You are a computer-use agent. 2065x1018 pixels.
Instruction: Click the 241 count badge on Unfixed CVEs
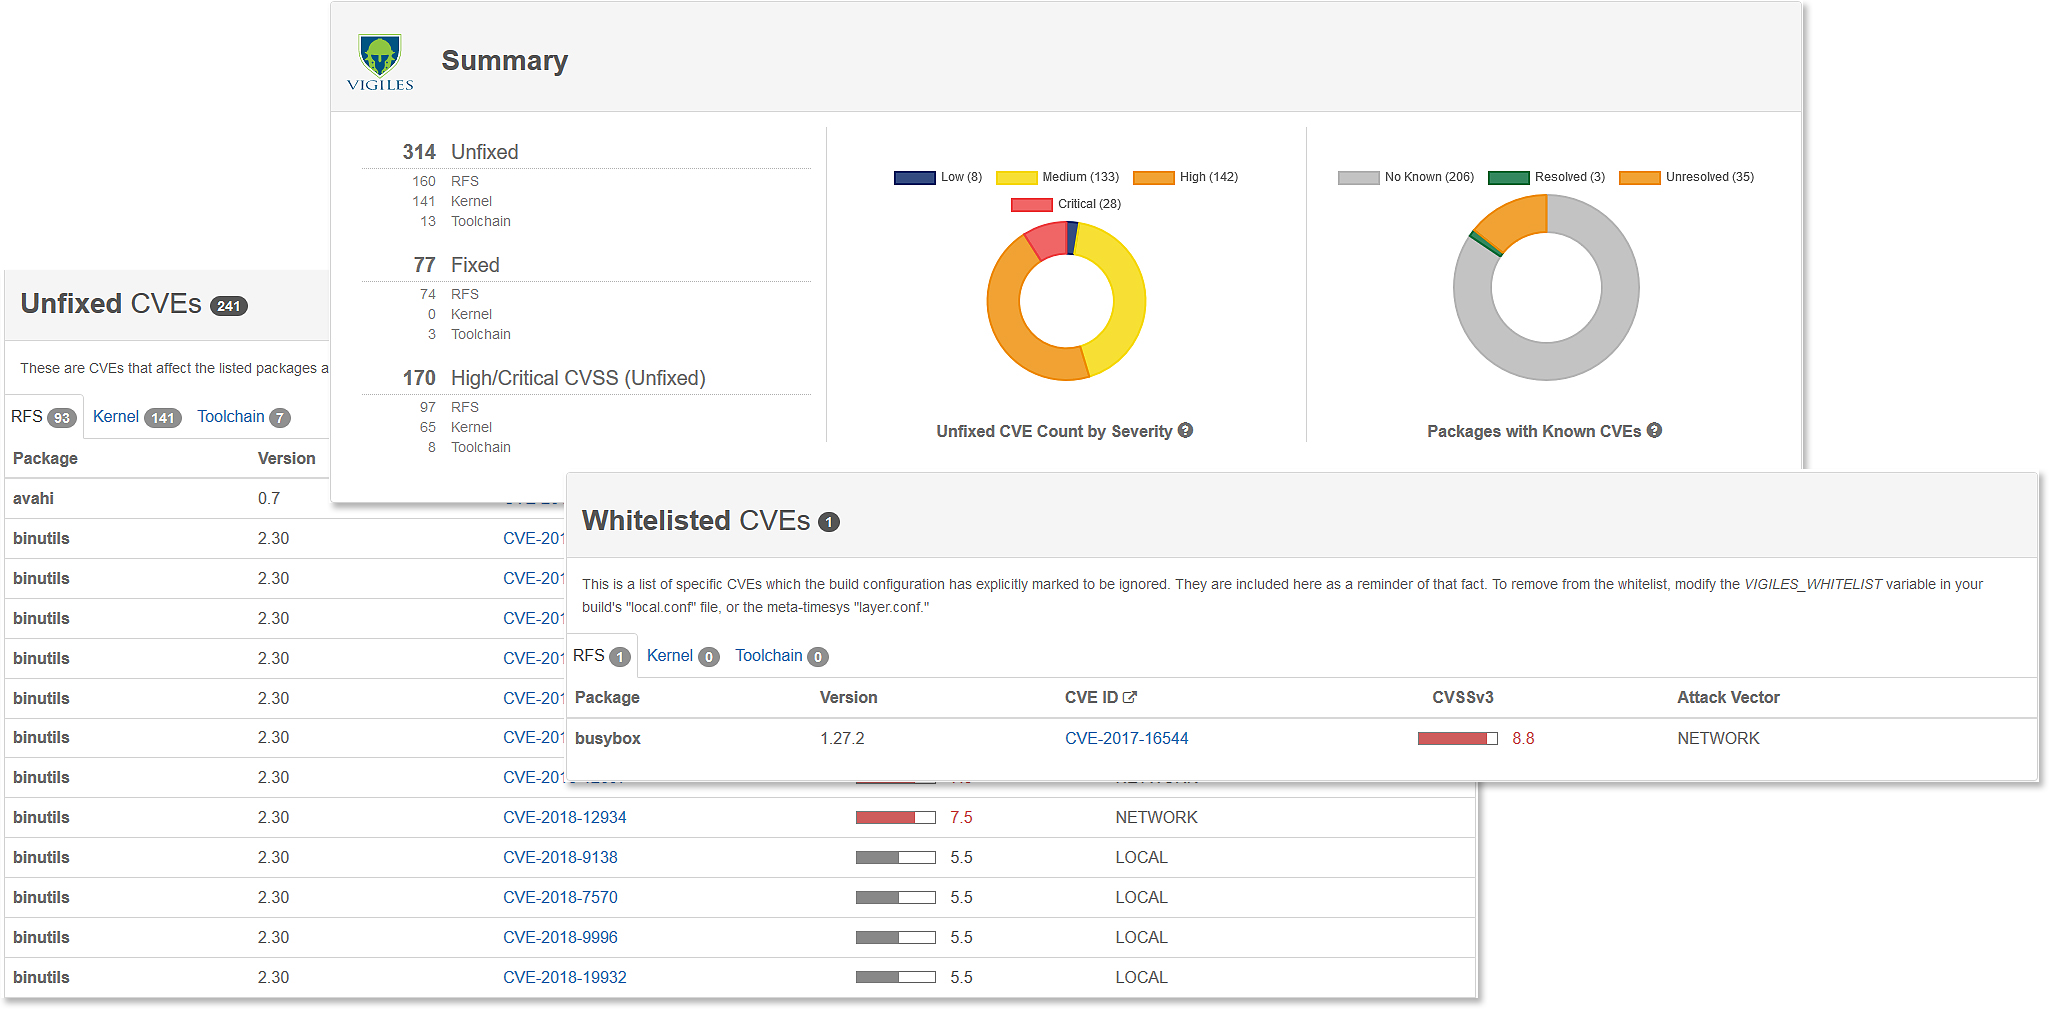228,306
